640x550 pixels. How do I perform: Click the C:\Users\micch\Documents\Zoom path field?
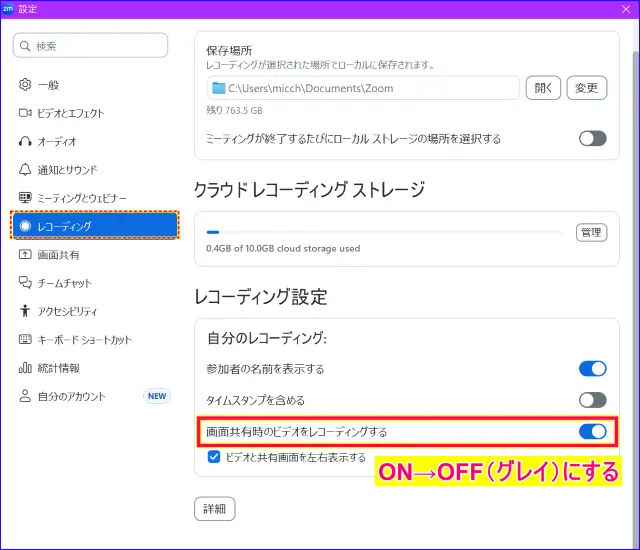(363, 88)
